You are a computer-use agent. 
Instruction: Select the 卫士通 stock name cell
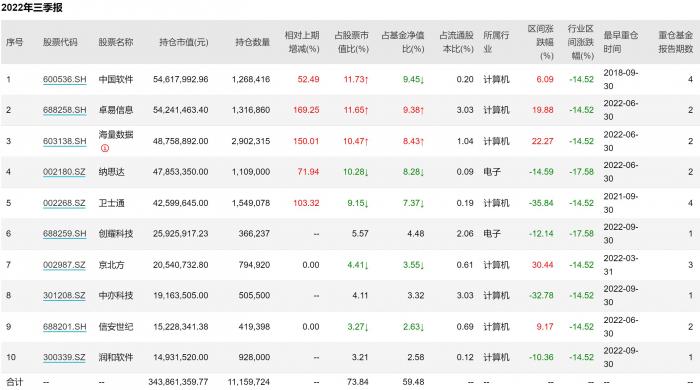(112, 203)
